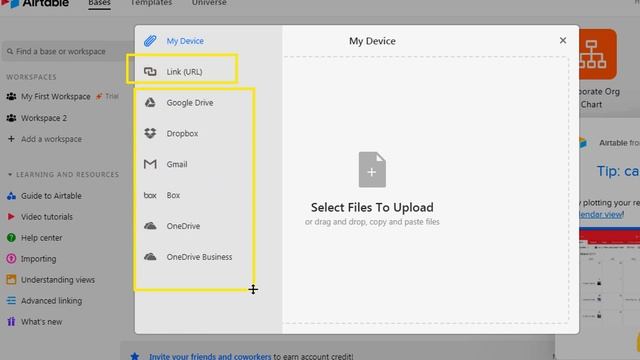Open the Advanced linking link

51,301
